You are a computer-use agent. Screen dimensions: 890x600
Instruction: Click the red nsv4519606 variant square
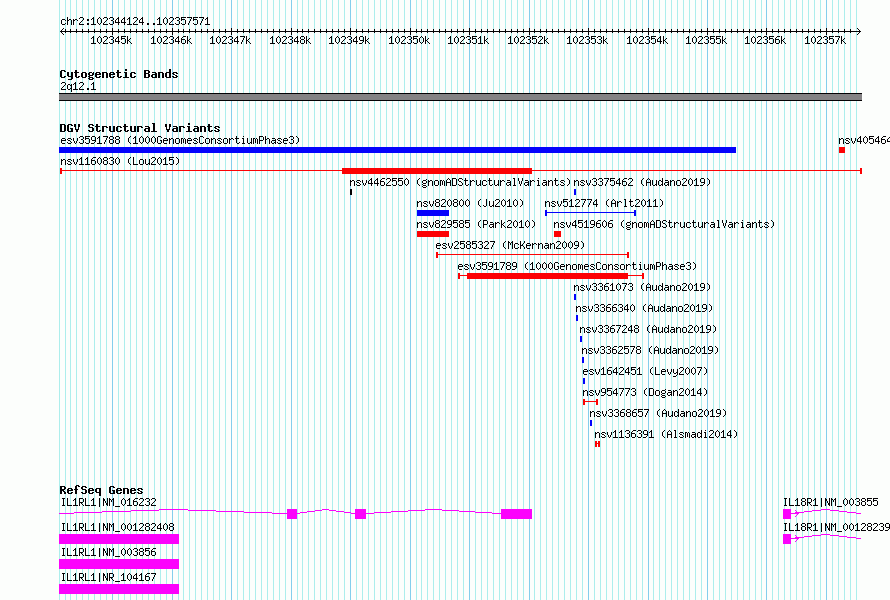tap(557, 234)
